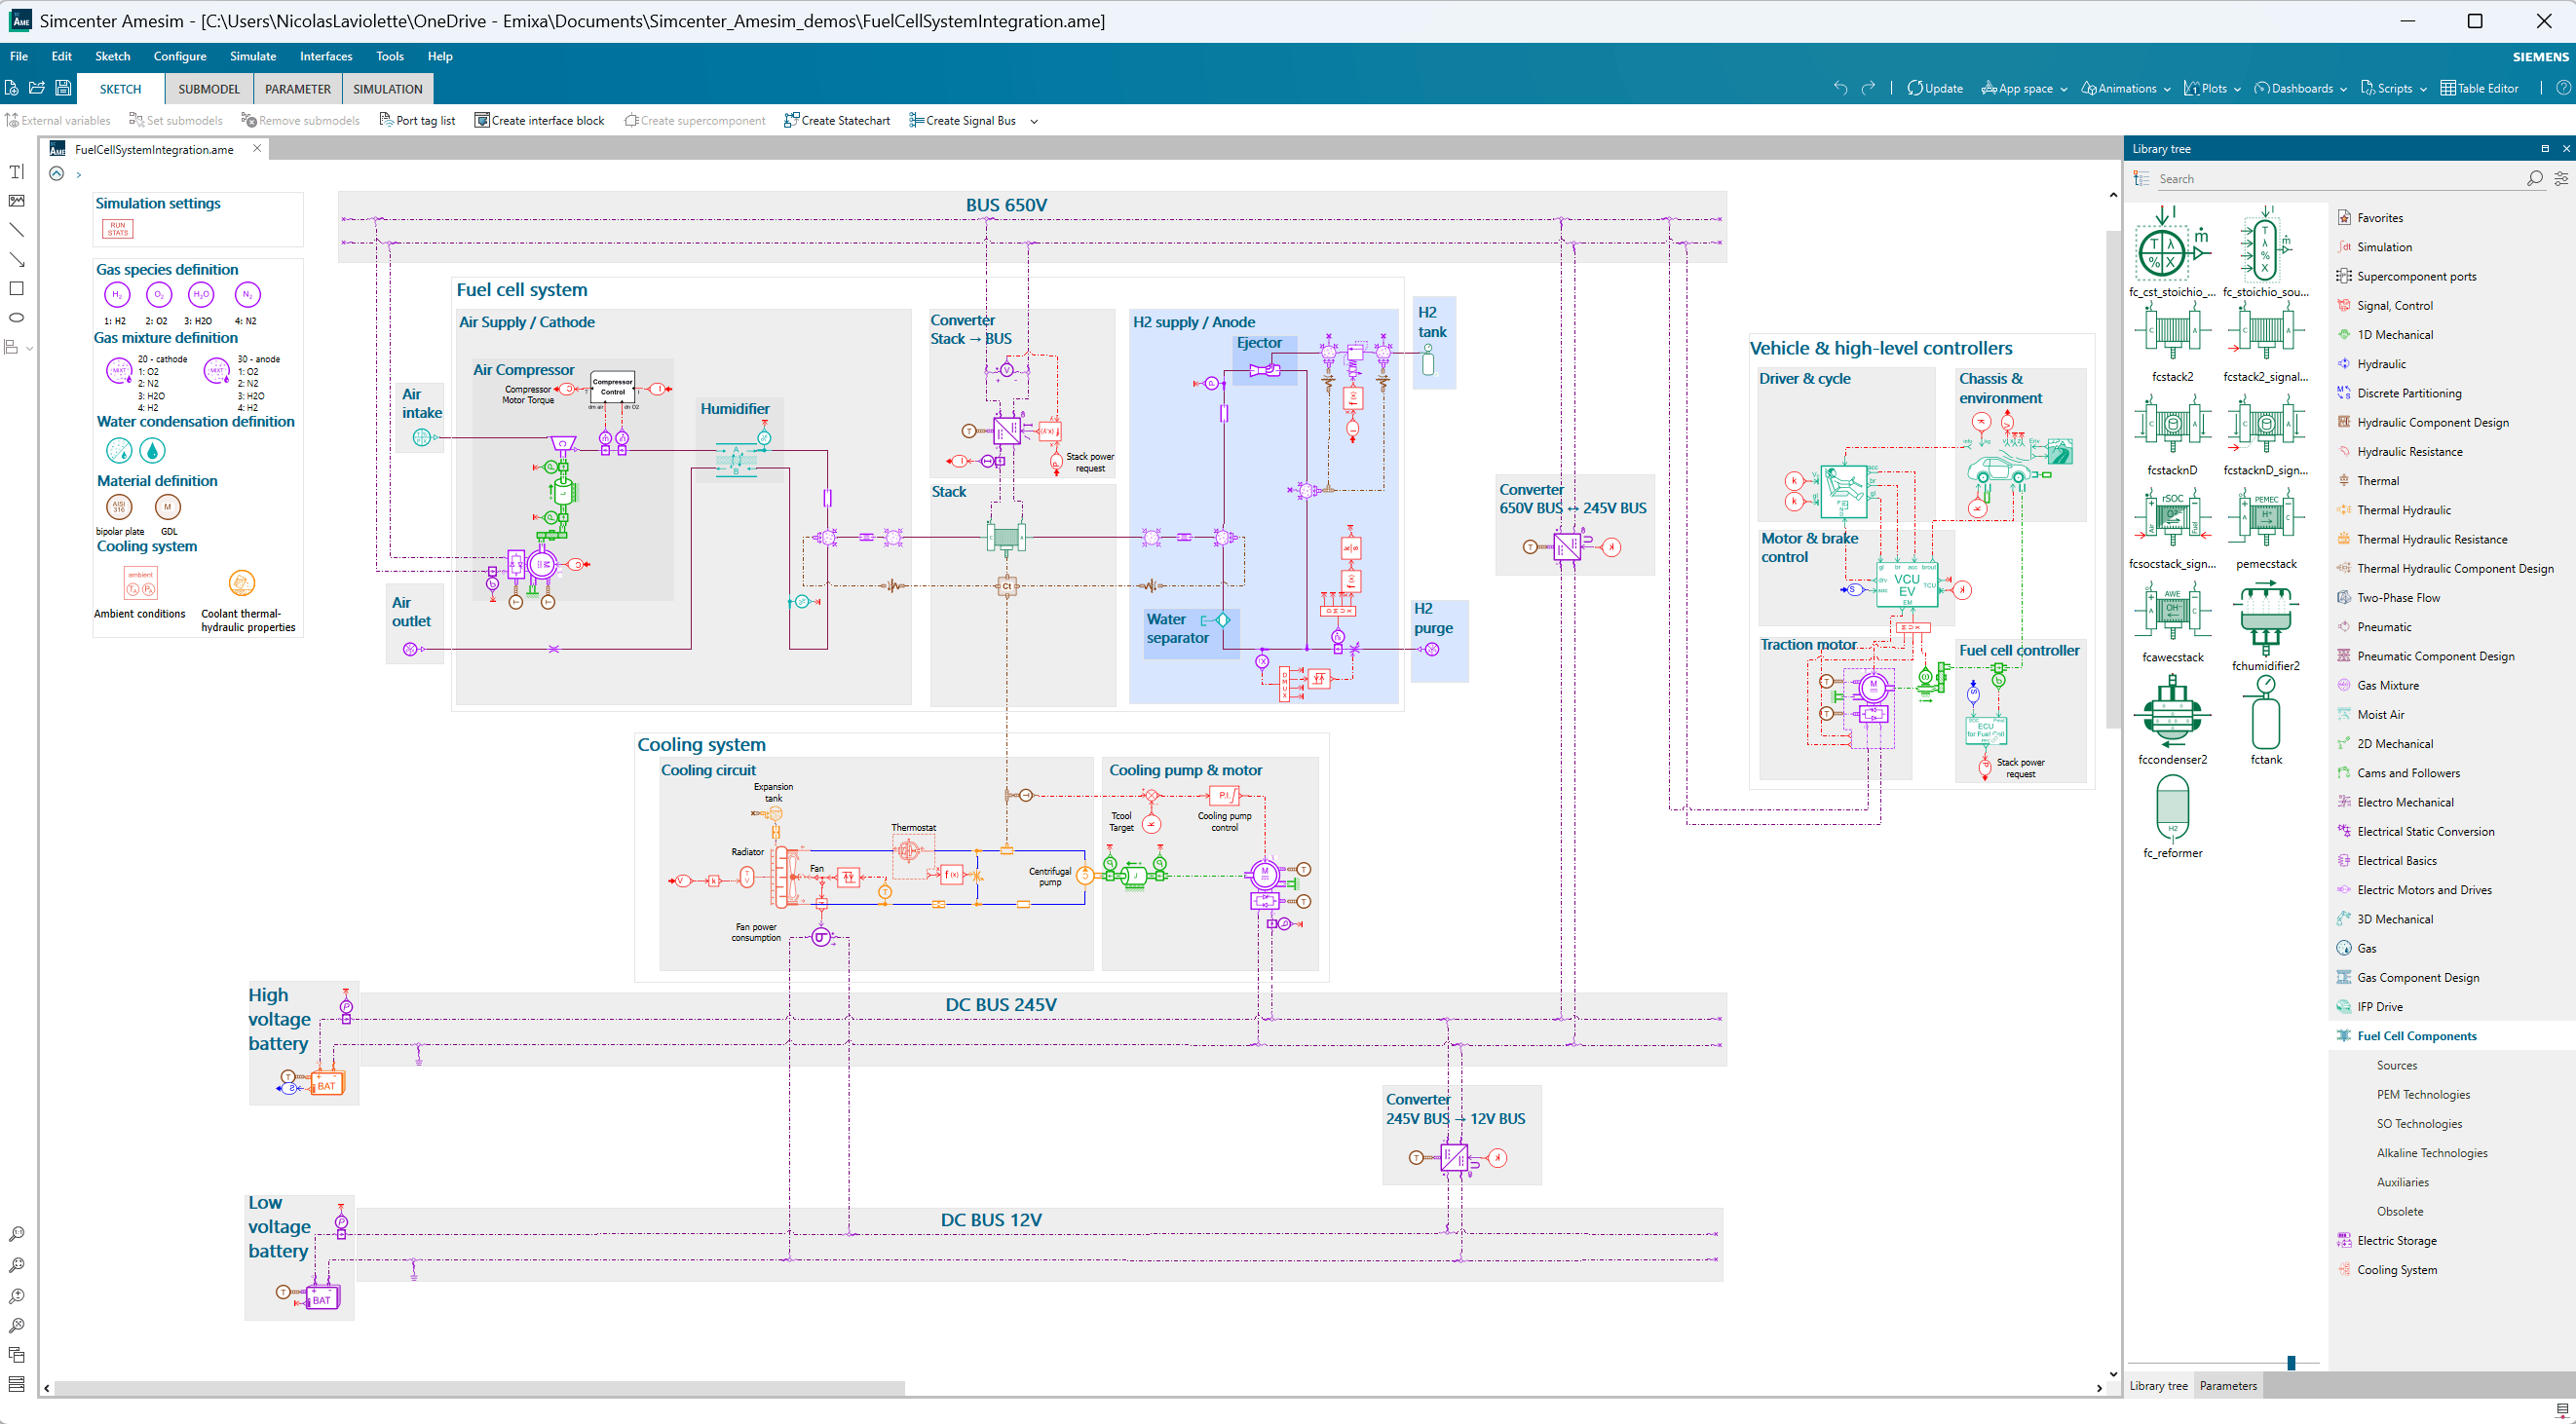Click the Update button
The width and height of the screenshot is (2576, 1424).
1934,88
